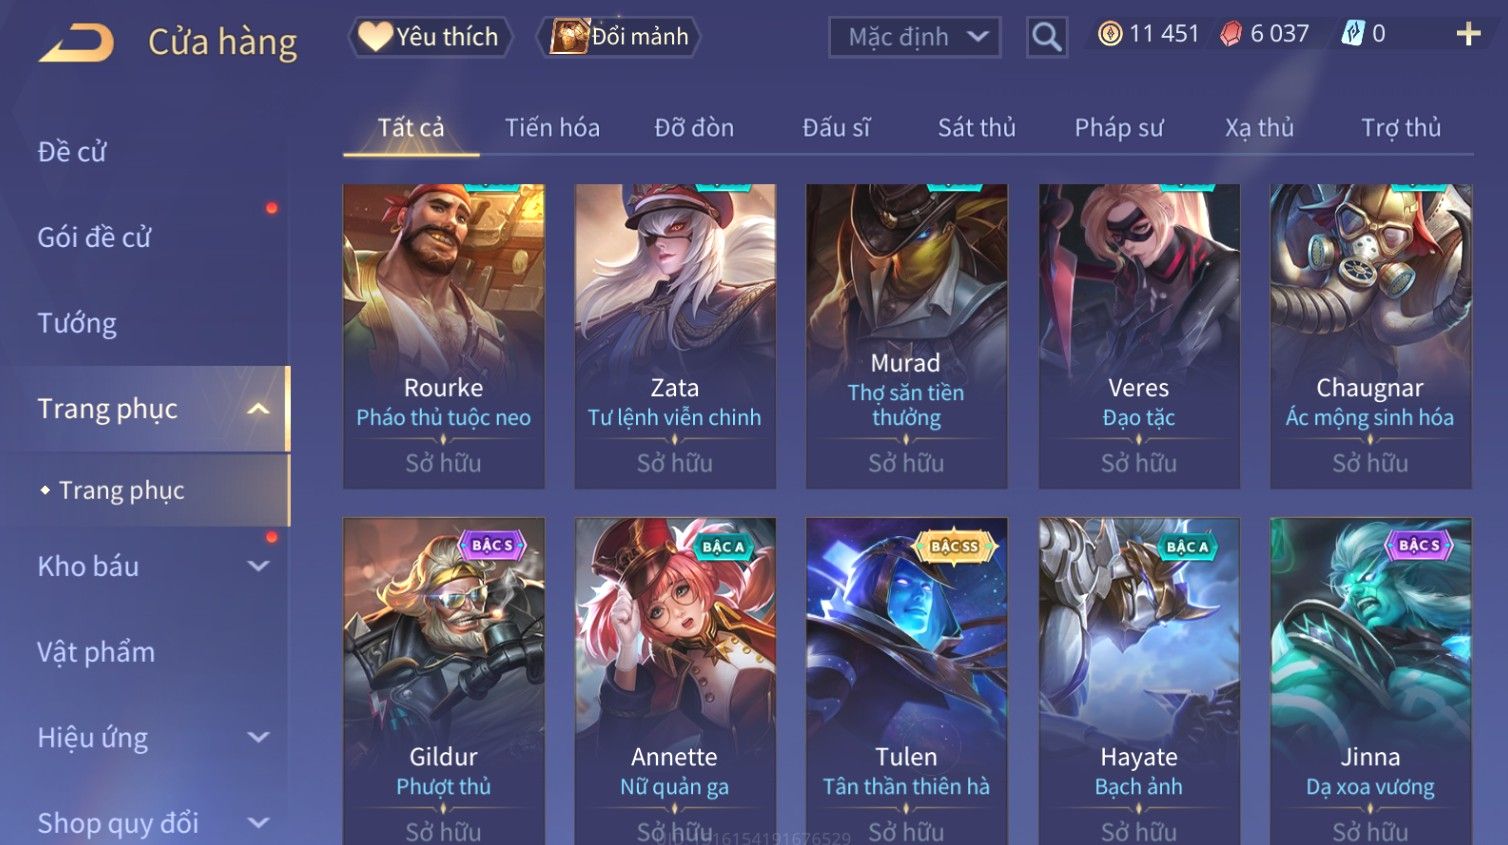Switch to the Pháp sư tab
This screenshot has width=1508, height=845.
(1119, 128)
